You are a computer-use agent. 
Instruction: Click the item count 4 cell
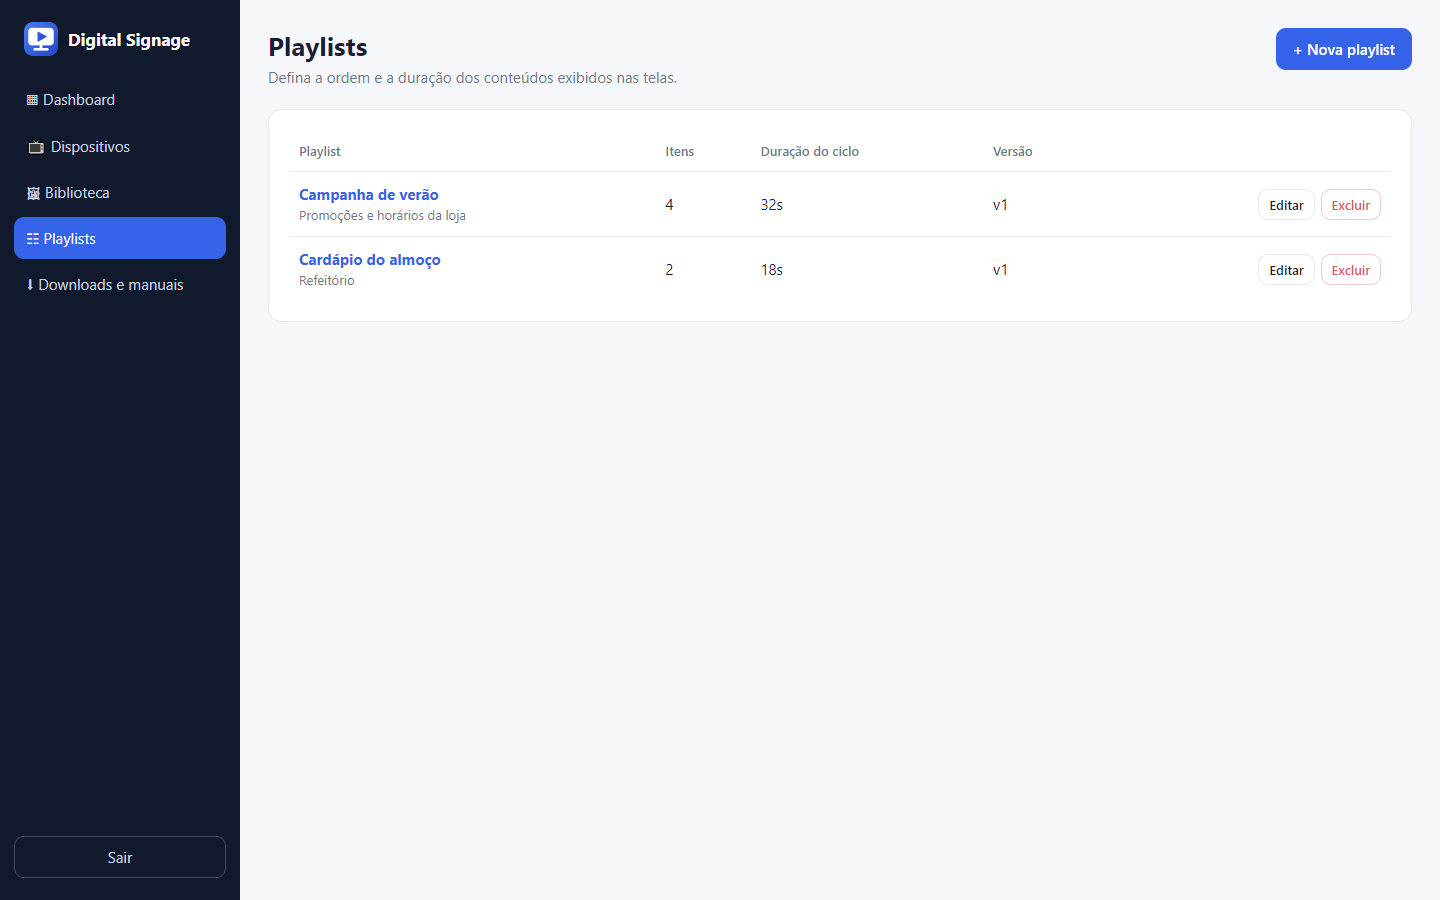coord(669,205)
